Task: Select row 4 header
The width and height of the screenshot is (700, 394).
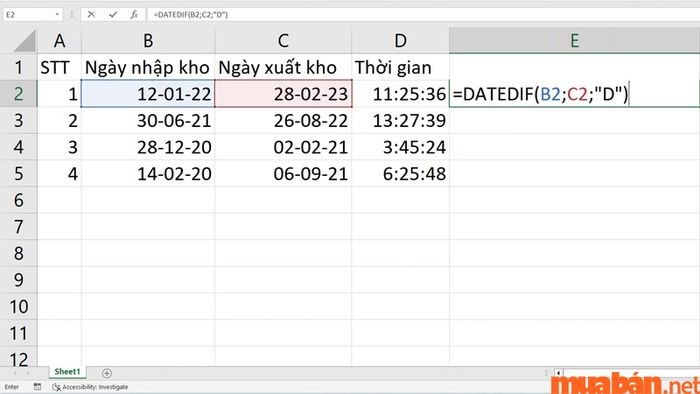Action: tap(18, 147)
